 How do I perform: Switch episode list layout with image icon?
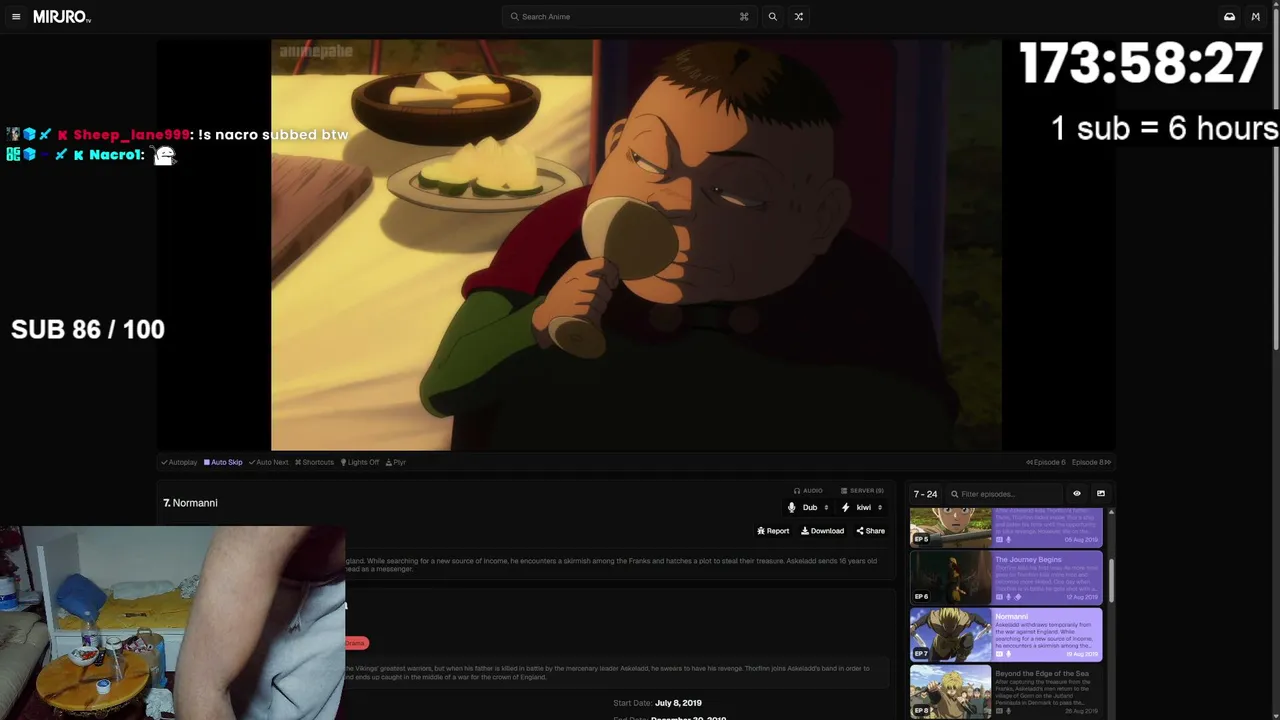1101,494
